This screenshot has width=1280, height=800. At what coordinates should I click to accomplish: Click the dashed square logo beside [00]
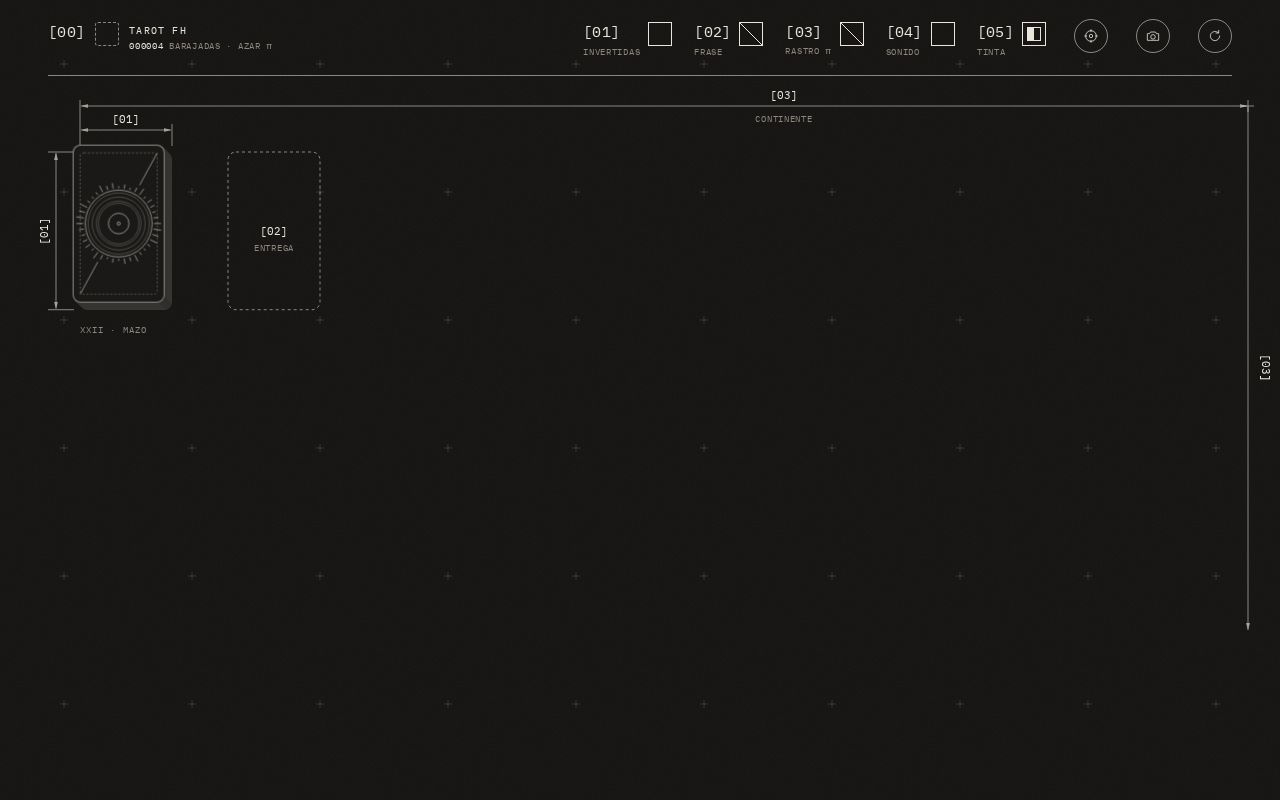[x=107, y=34]
